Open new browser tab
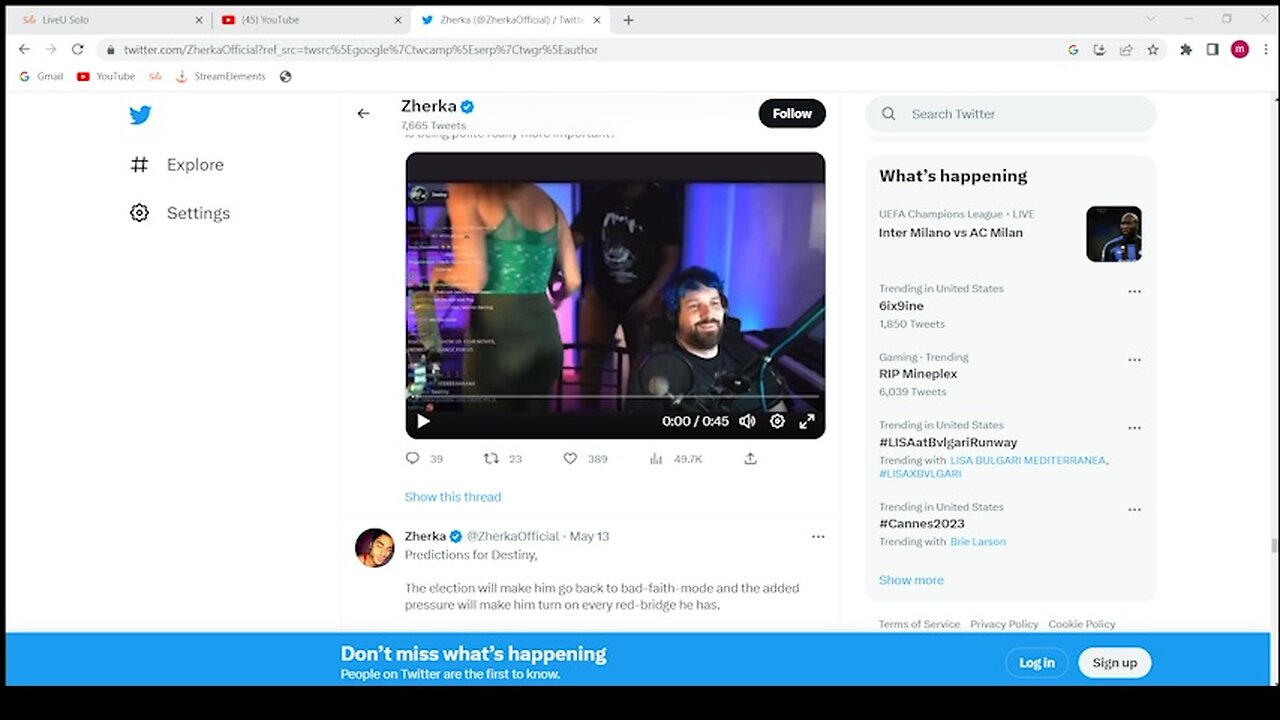This screenshot has width=1280, height=720. [628, 20]
